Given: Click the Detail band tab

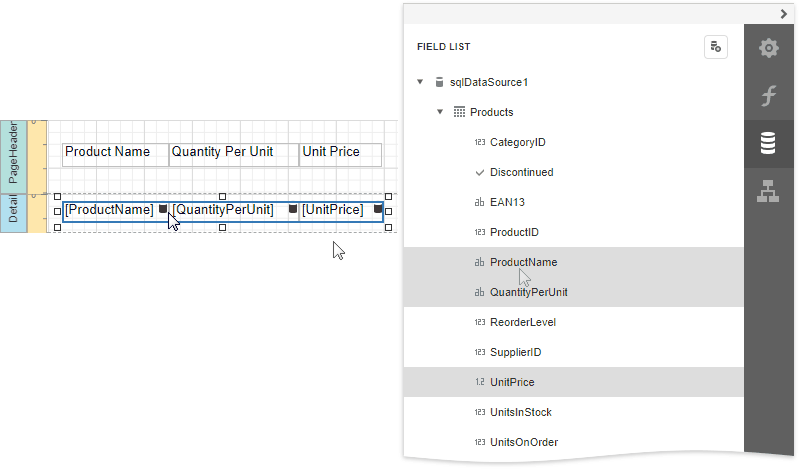Looking at the screenshot, I should click(13, 213).
